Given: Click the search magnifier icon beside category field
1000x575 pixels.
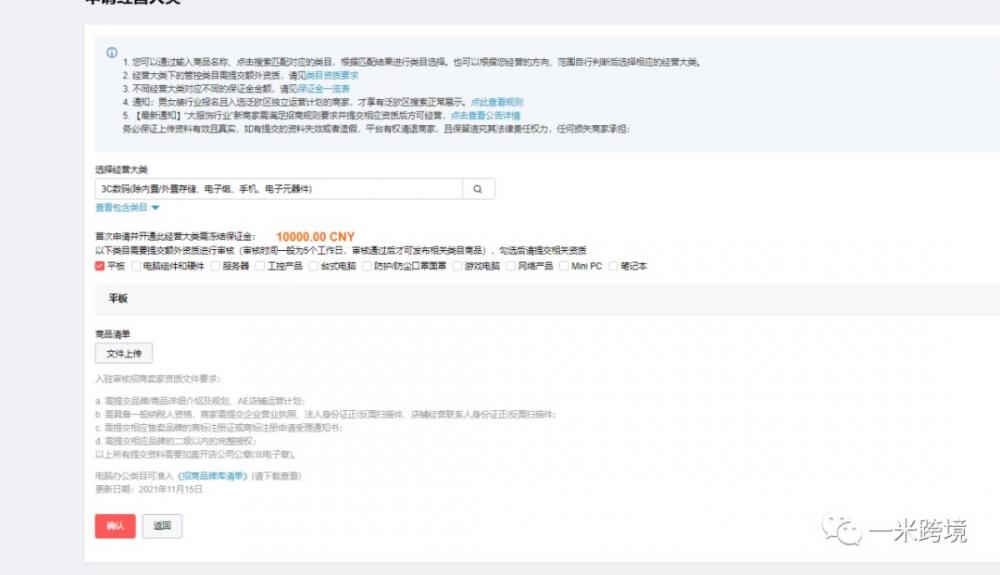Looking at the screenshot, I should point(478,189).
